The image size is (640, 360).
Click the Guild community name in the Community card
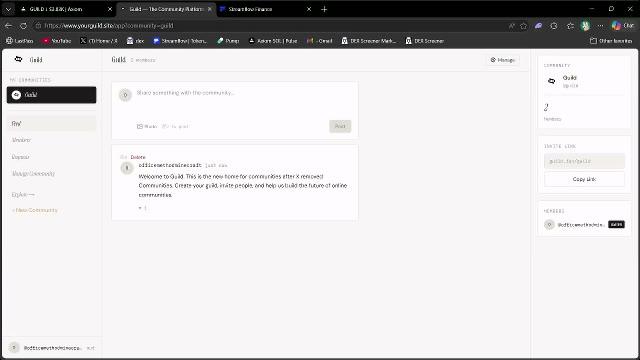pos(569,78)
